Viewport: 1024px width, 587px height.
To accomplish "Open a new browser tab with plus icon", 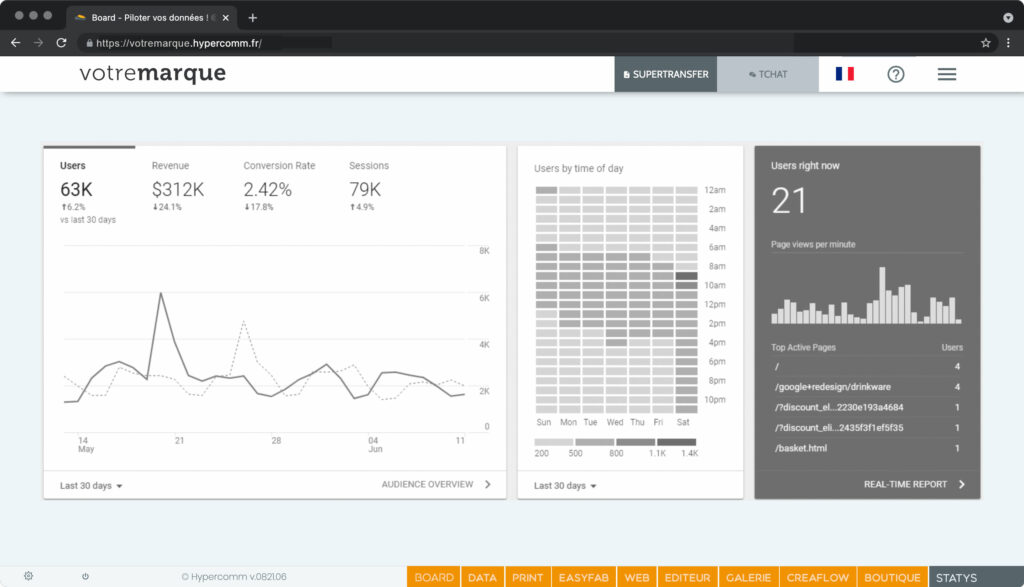I will point(252,17).
